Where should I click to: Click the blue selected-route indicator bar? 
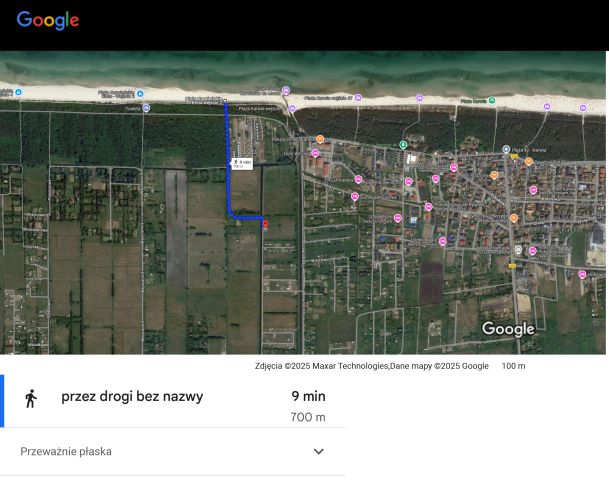[x=2, y=401]
